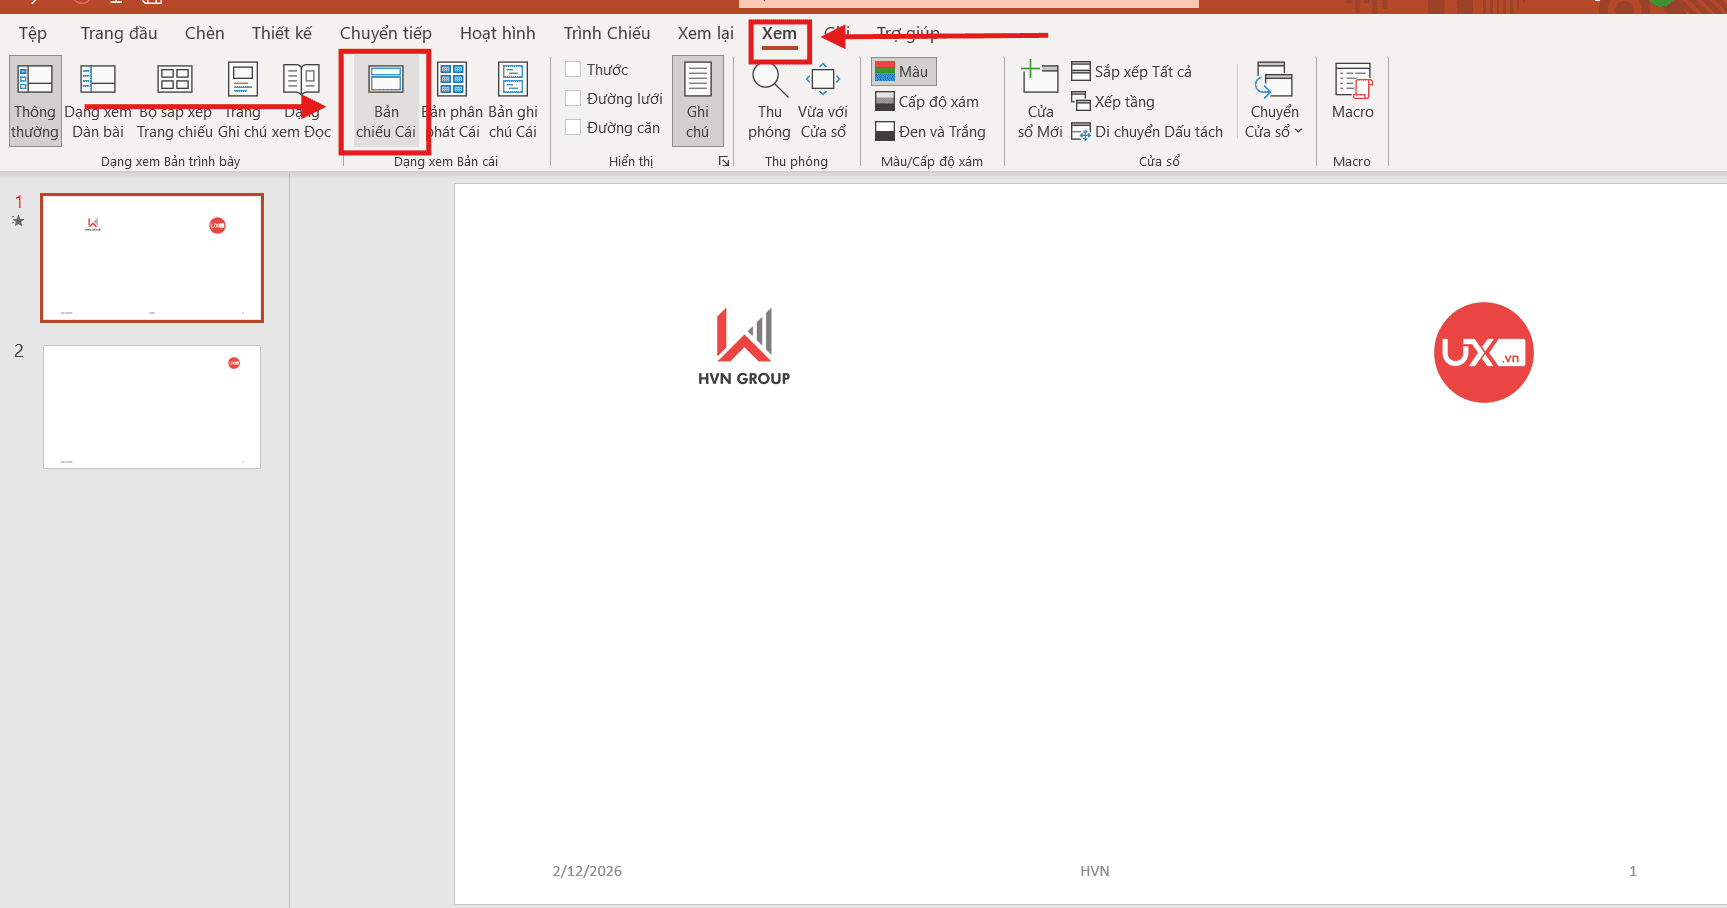Viewport: 1727px width, 908px height.
Task: Open the Chuyển tiếp ribbon tab
Action: click(x=386, y=33)
